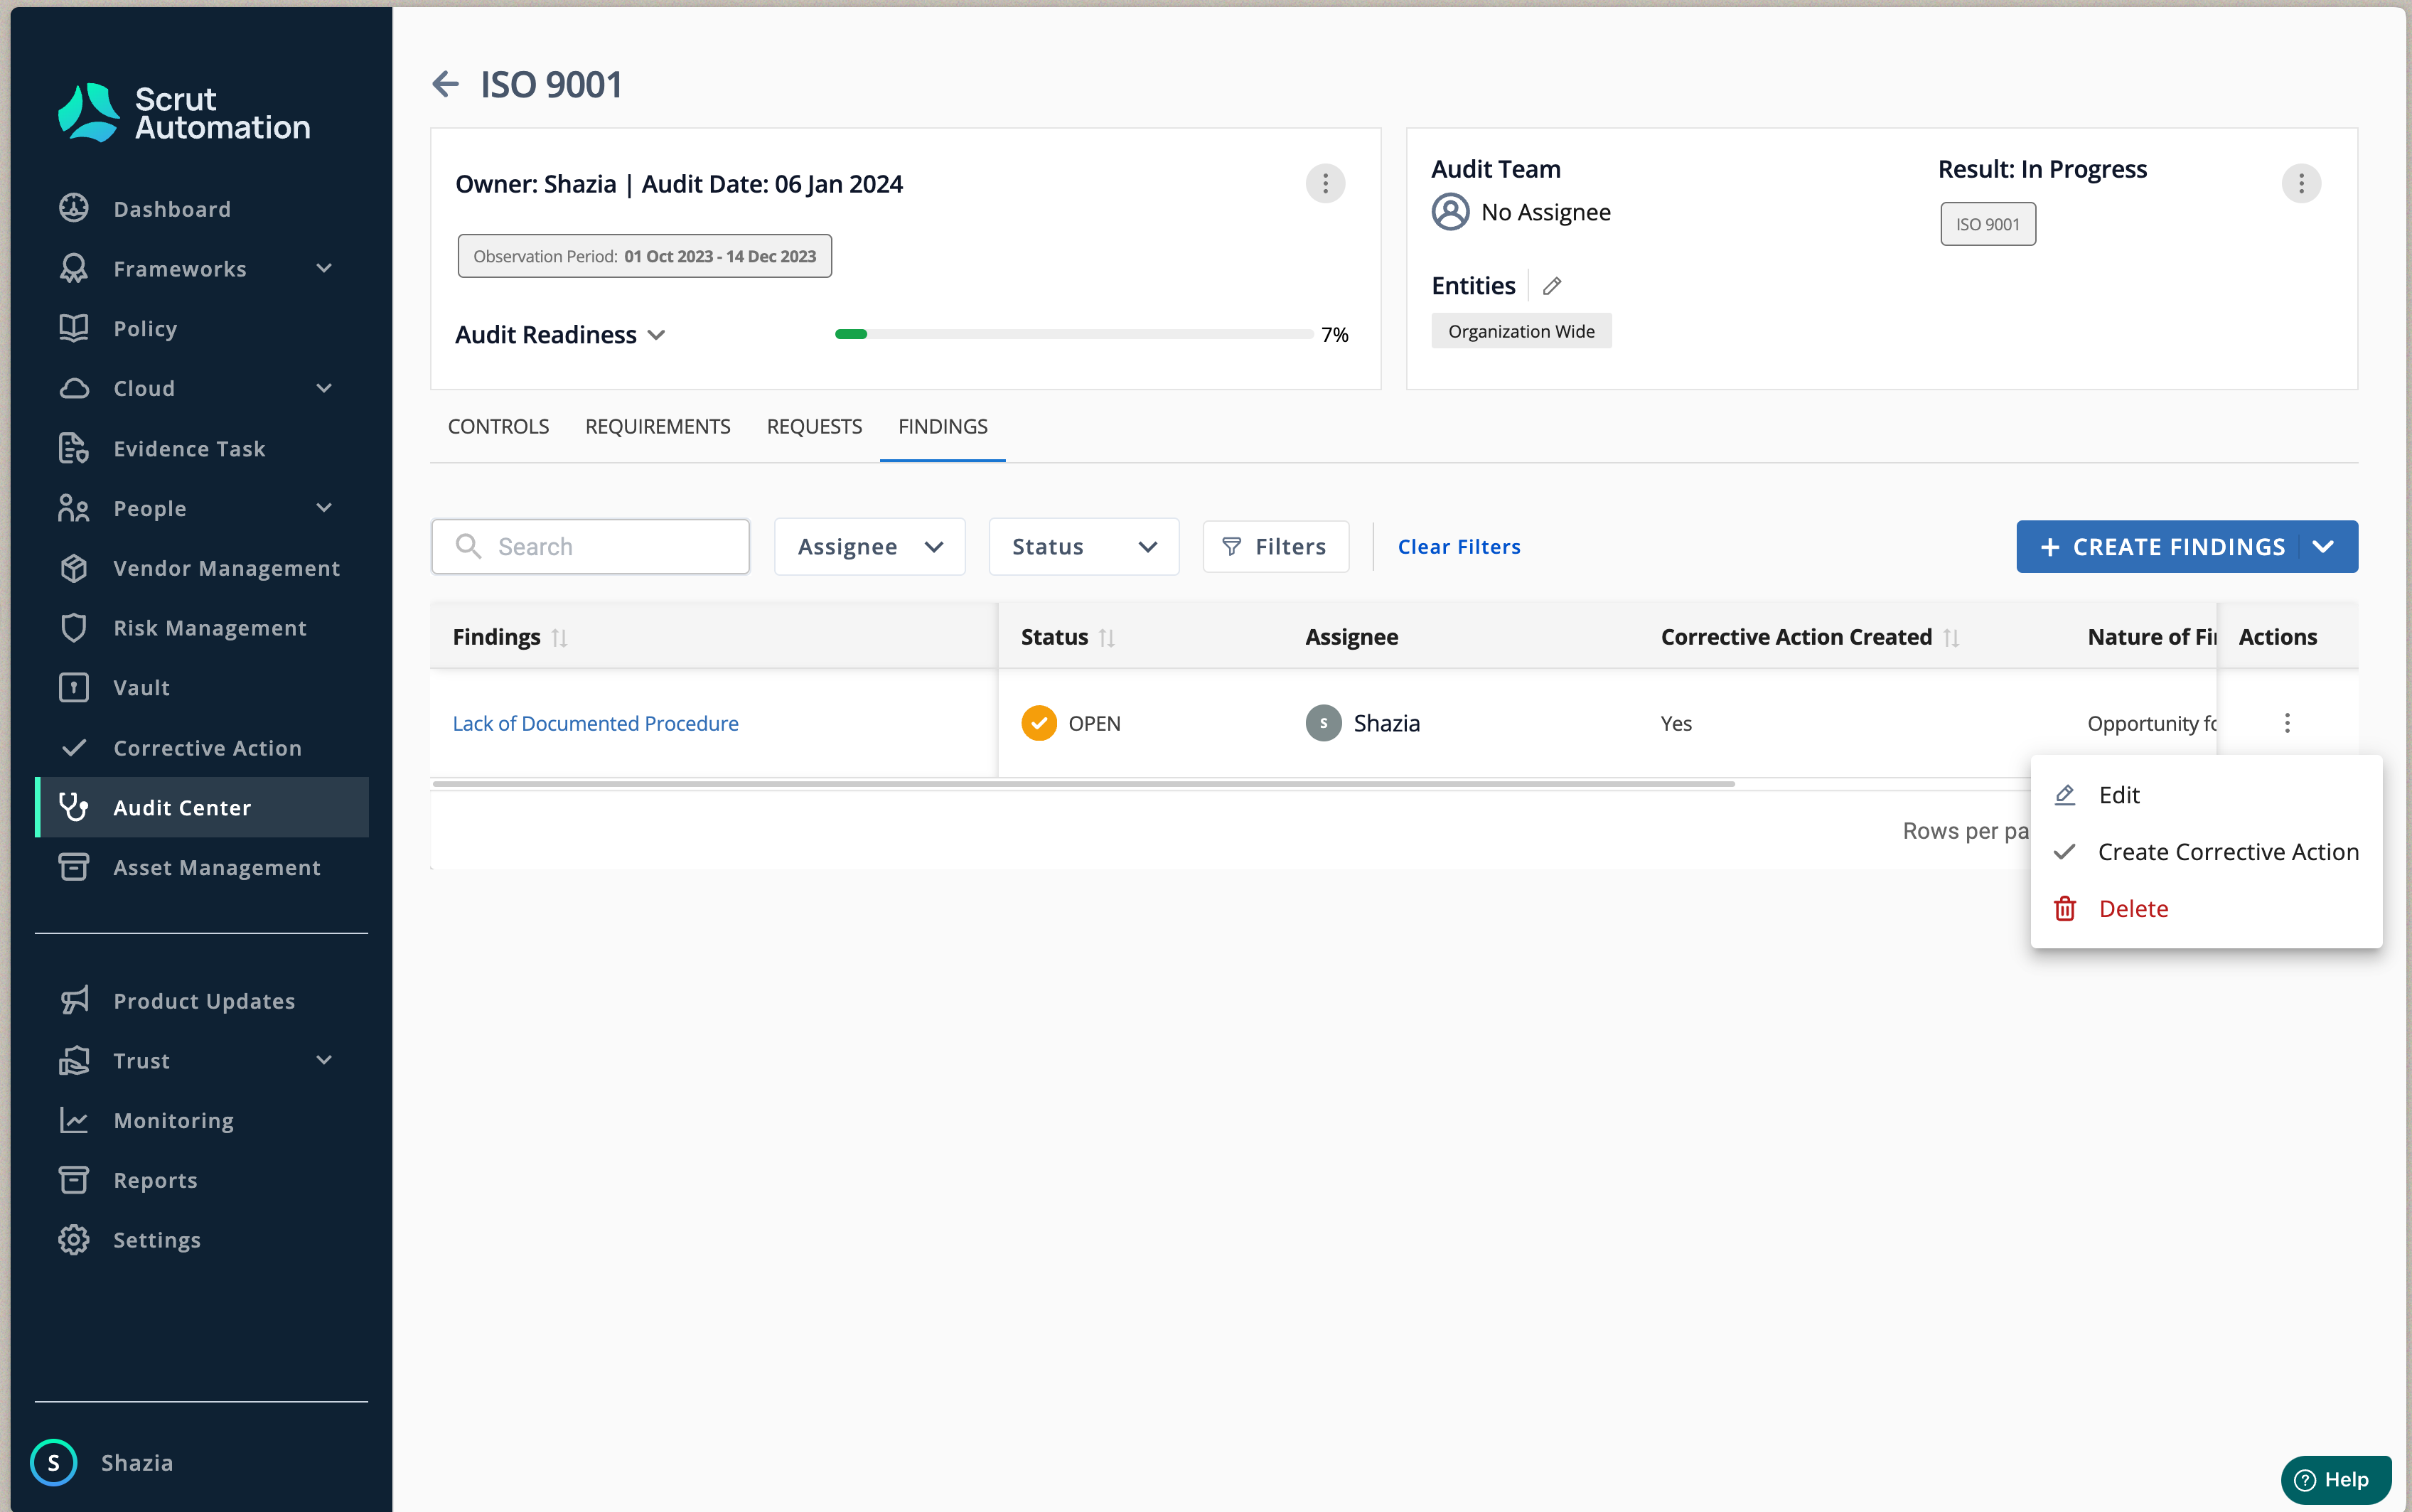
Task: Click the Audit Readiness progress bar
Action: click(x=1073, y=334)
